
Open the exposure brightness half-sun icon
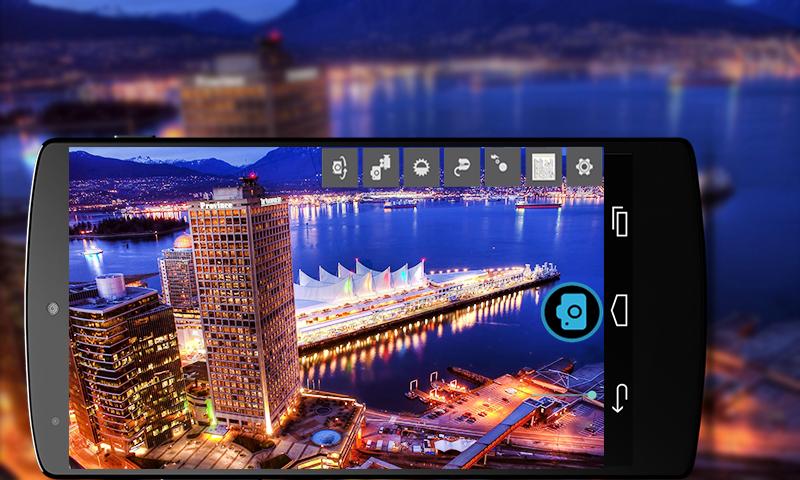click(x=421, y=167)
